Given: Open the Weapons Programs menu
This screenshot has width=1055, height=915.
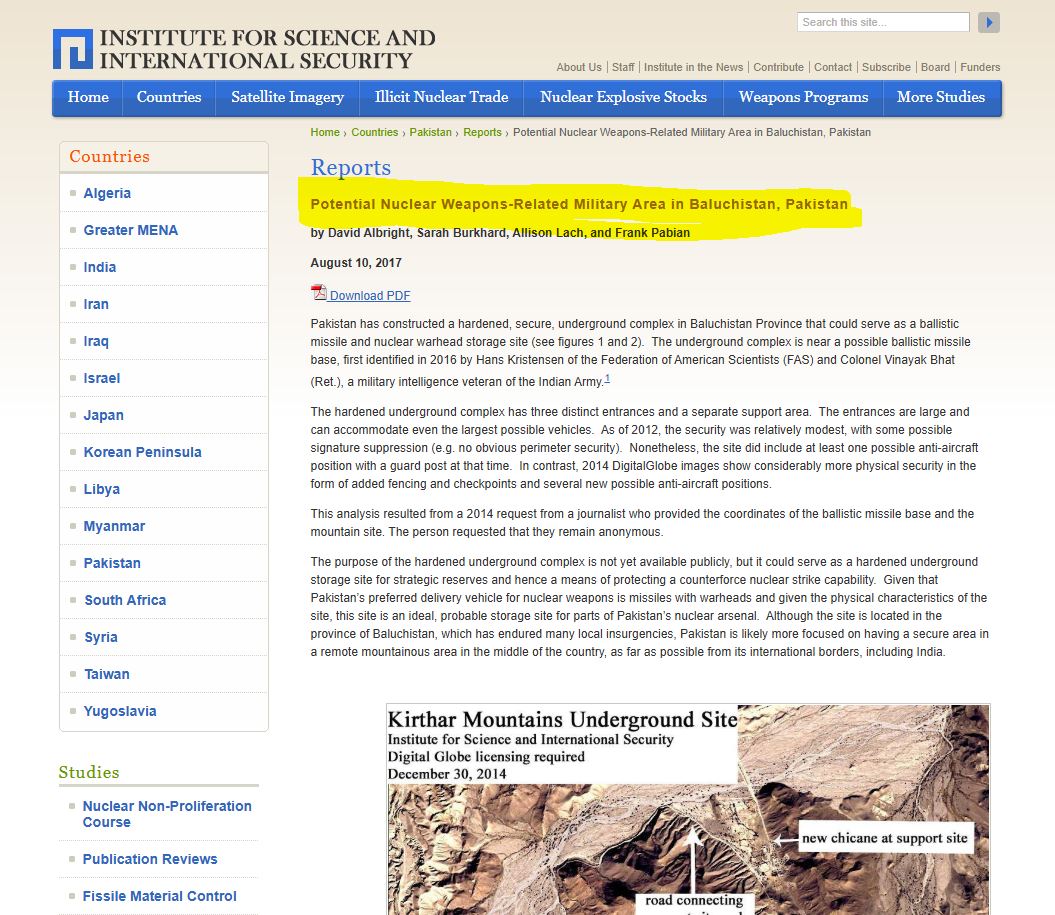Looking at the screenshot, I should pos(803,98).
